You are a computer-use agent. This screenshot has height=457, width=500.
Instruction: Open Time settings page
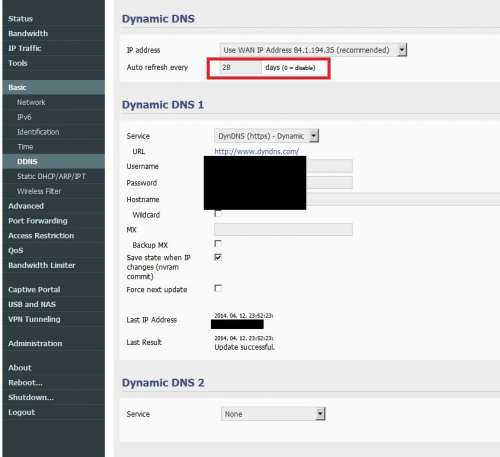tap(25, 147)
